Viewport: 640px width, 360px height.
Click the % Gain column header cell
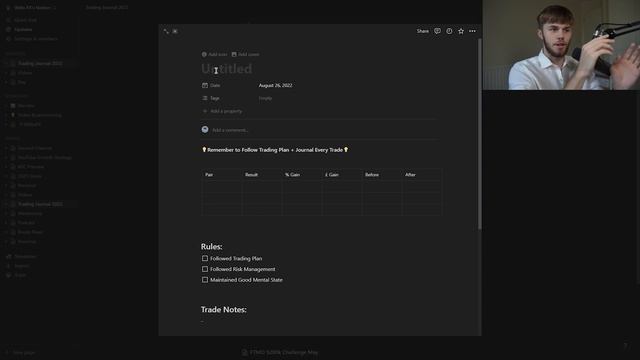(x=302, y=175)
